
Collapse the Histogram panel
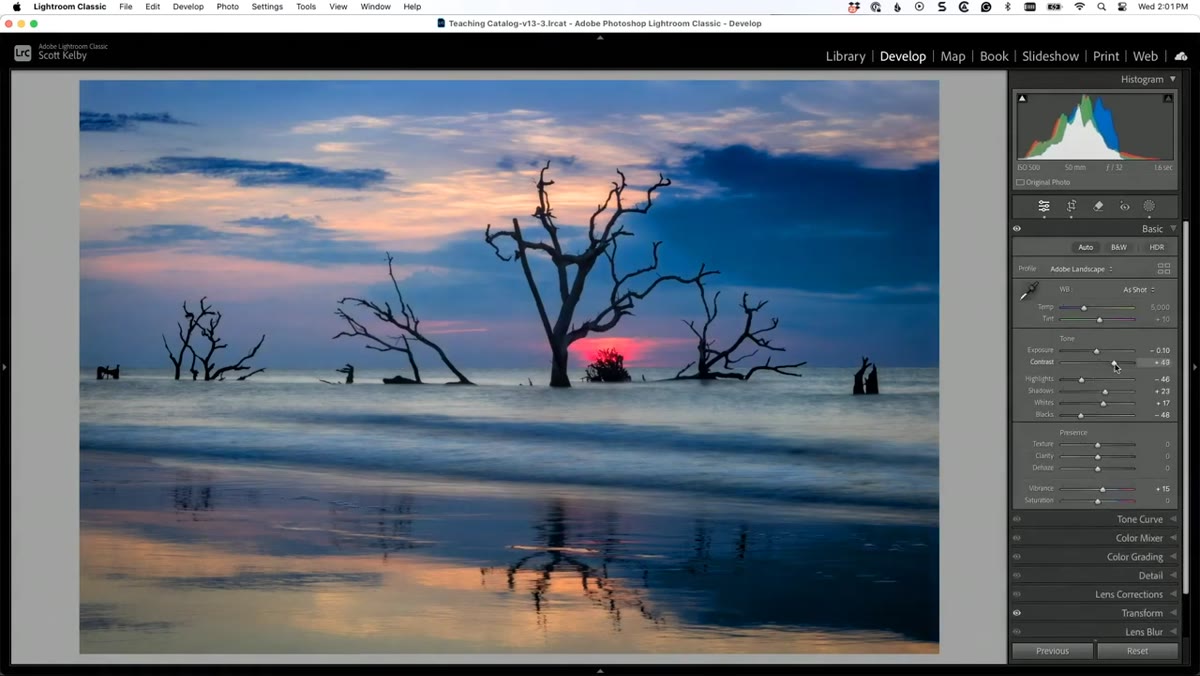[x=1173, y=79]
